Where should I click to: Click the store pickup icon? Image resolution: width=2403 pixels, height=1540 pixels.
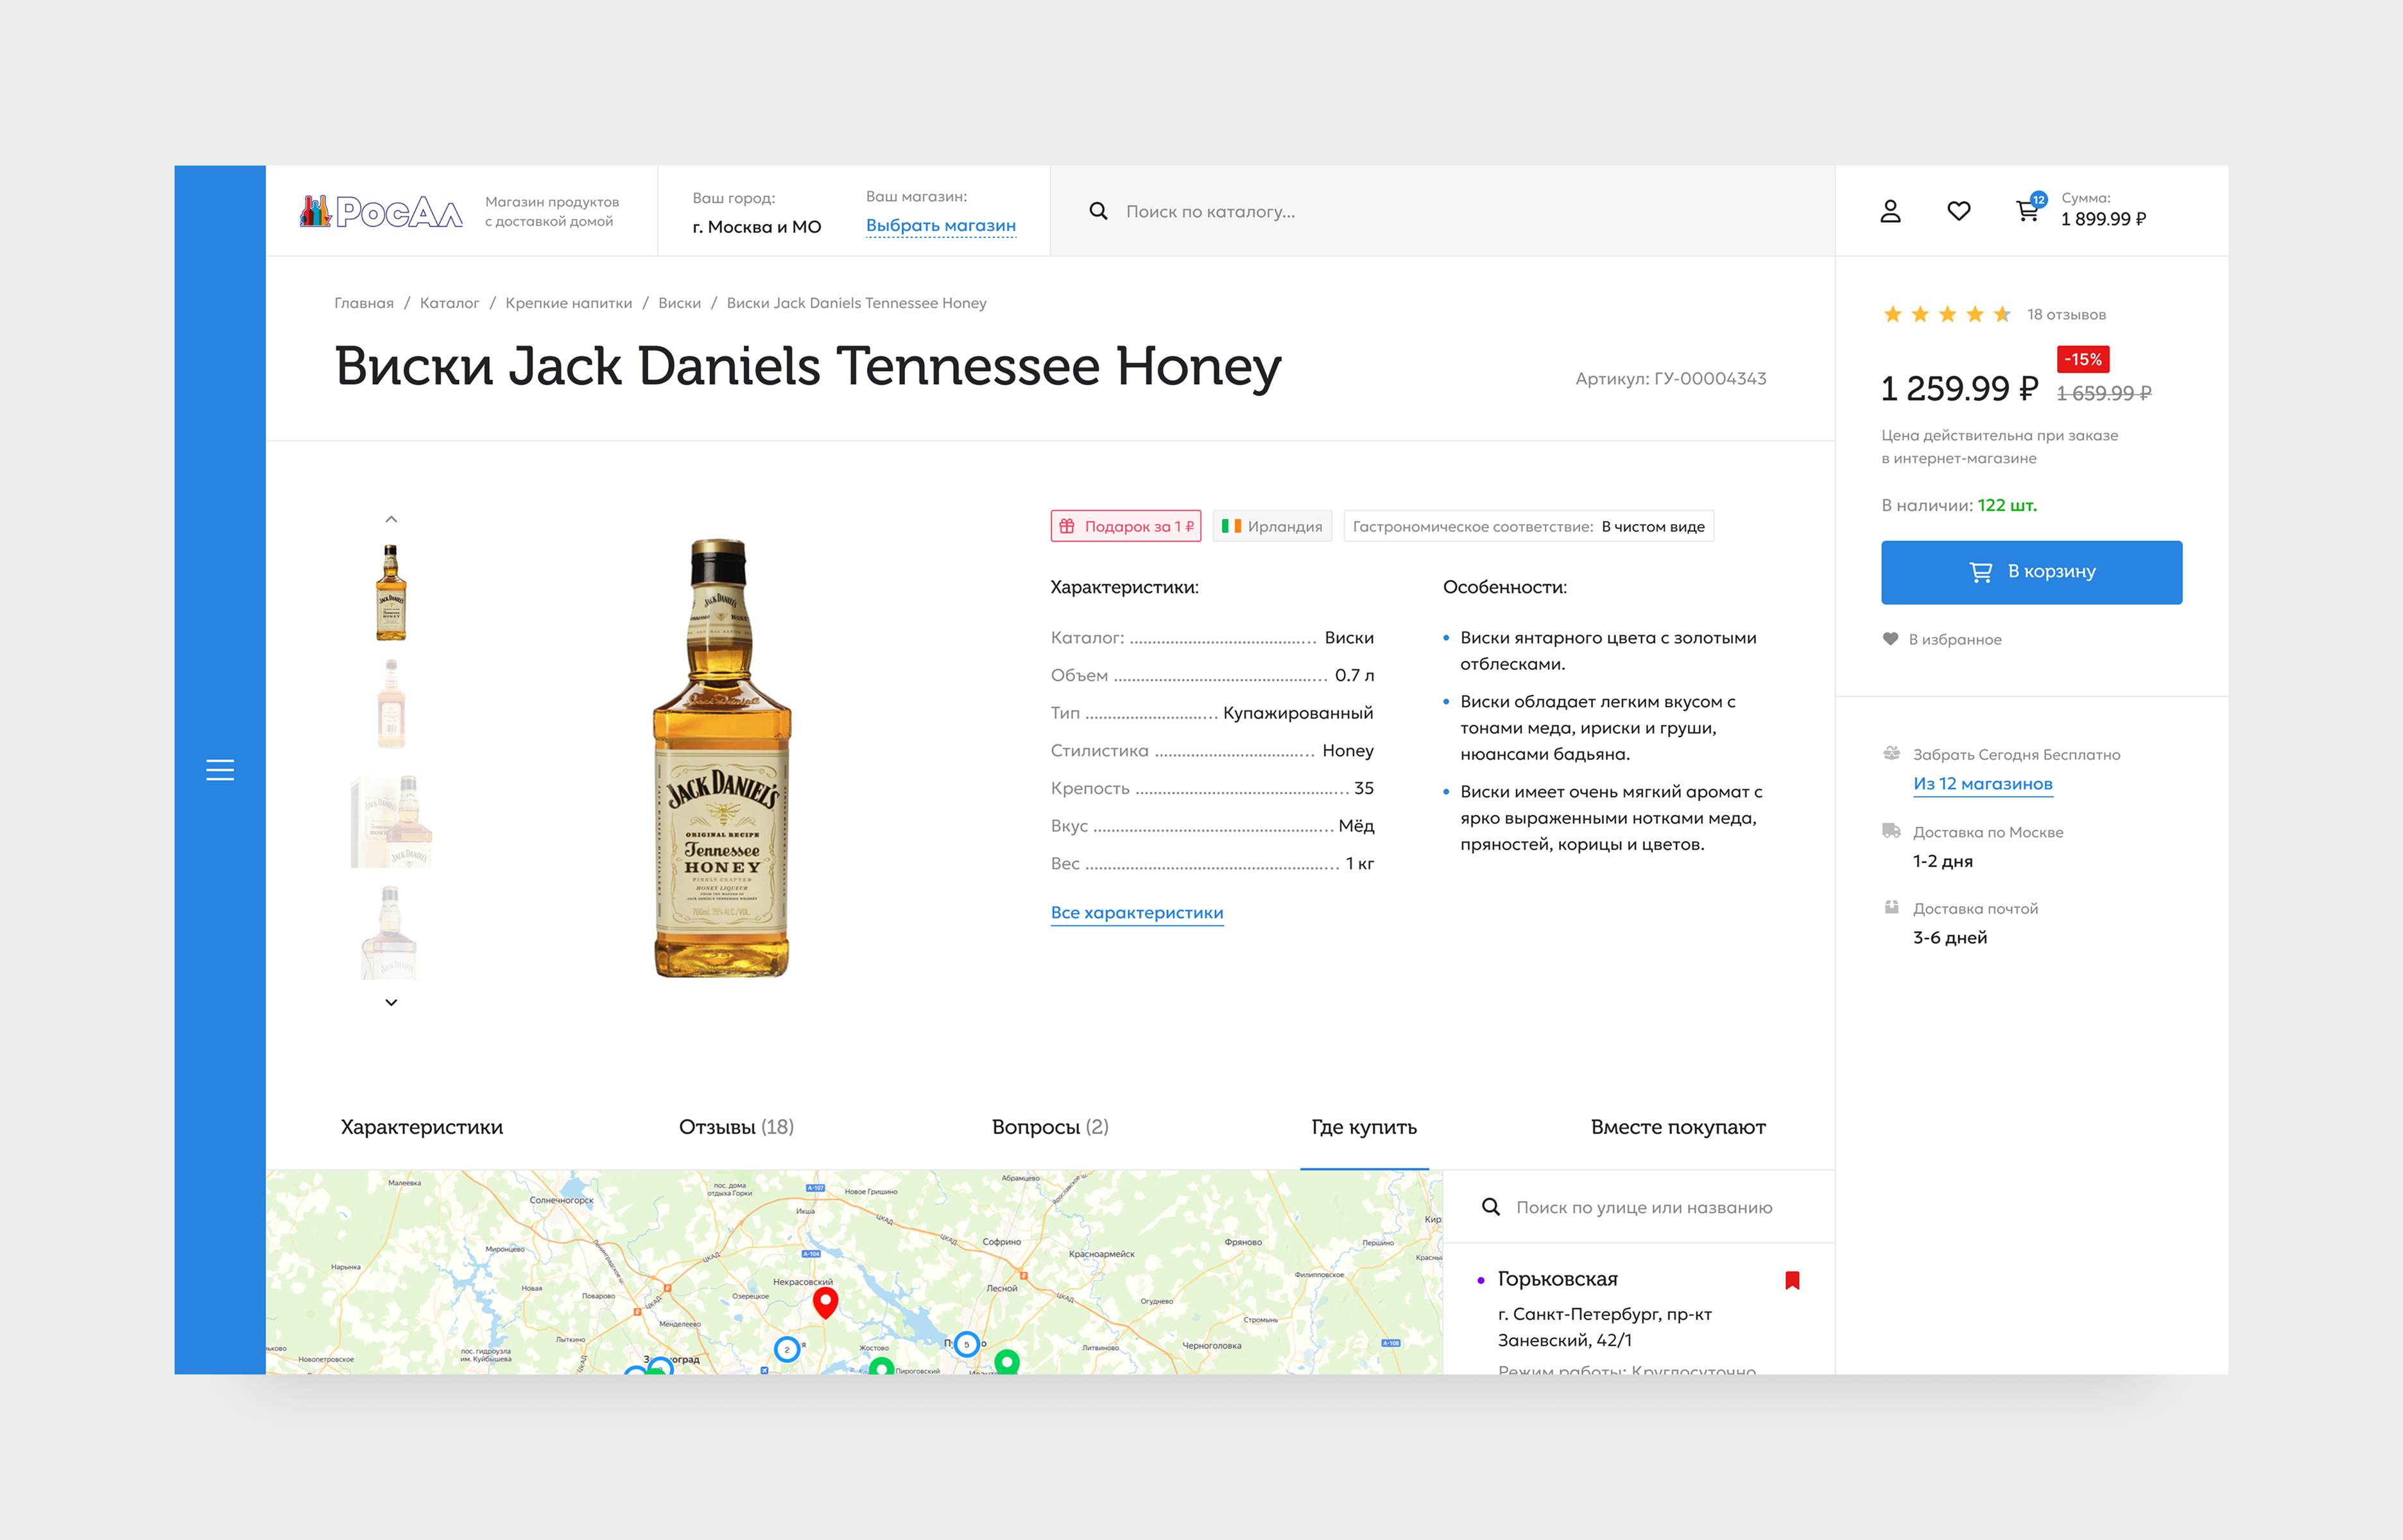pos(1891,753)
